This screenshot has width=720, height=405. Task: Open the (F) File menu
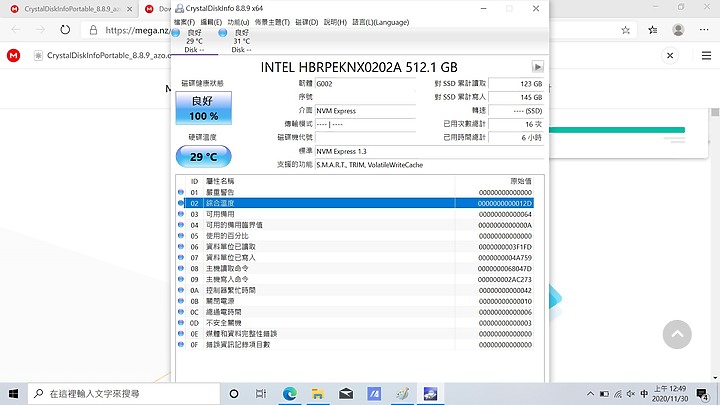click(184, 22)
